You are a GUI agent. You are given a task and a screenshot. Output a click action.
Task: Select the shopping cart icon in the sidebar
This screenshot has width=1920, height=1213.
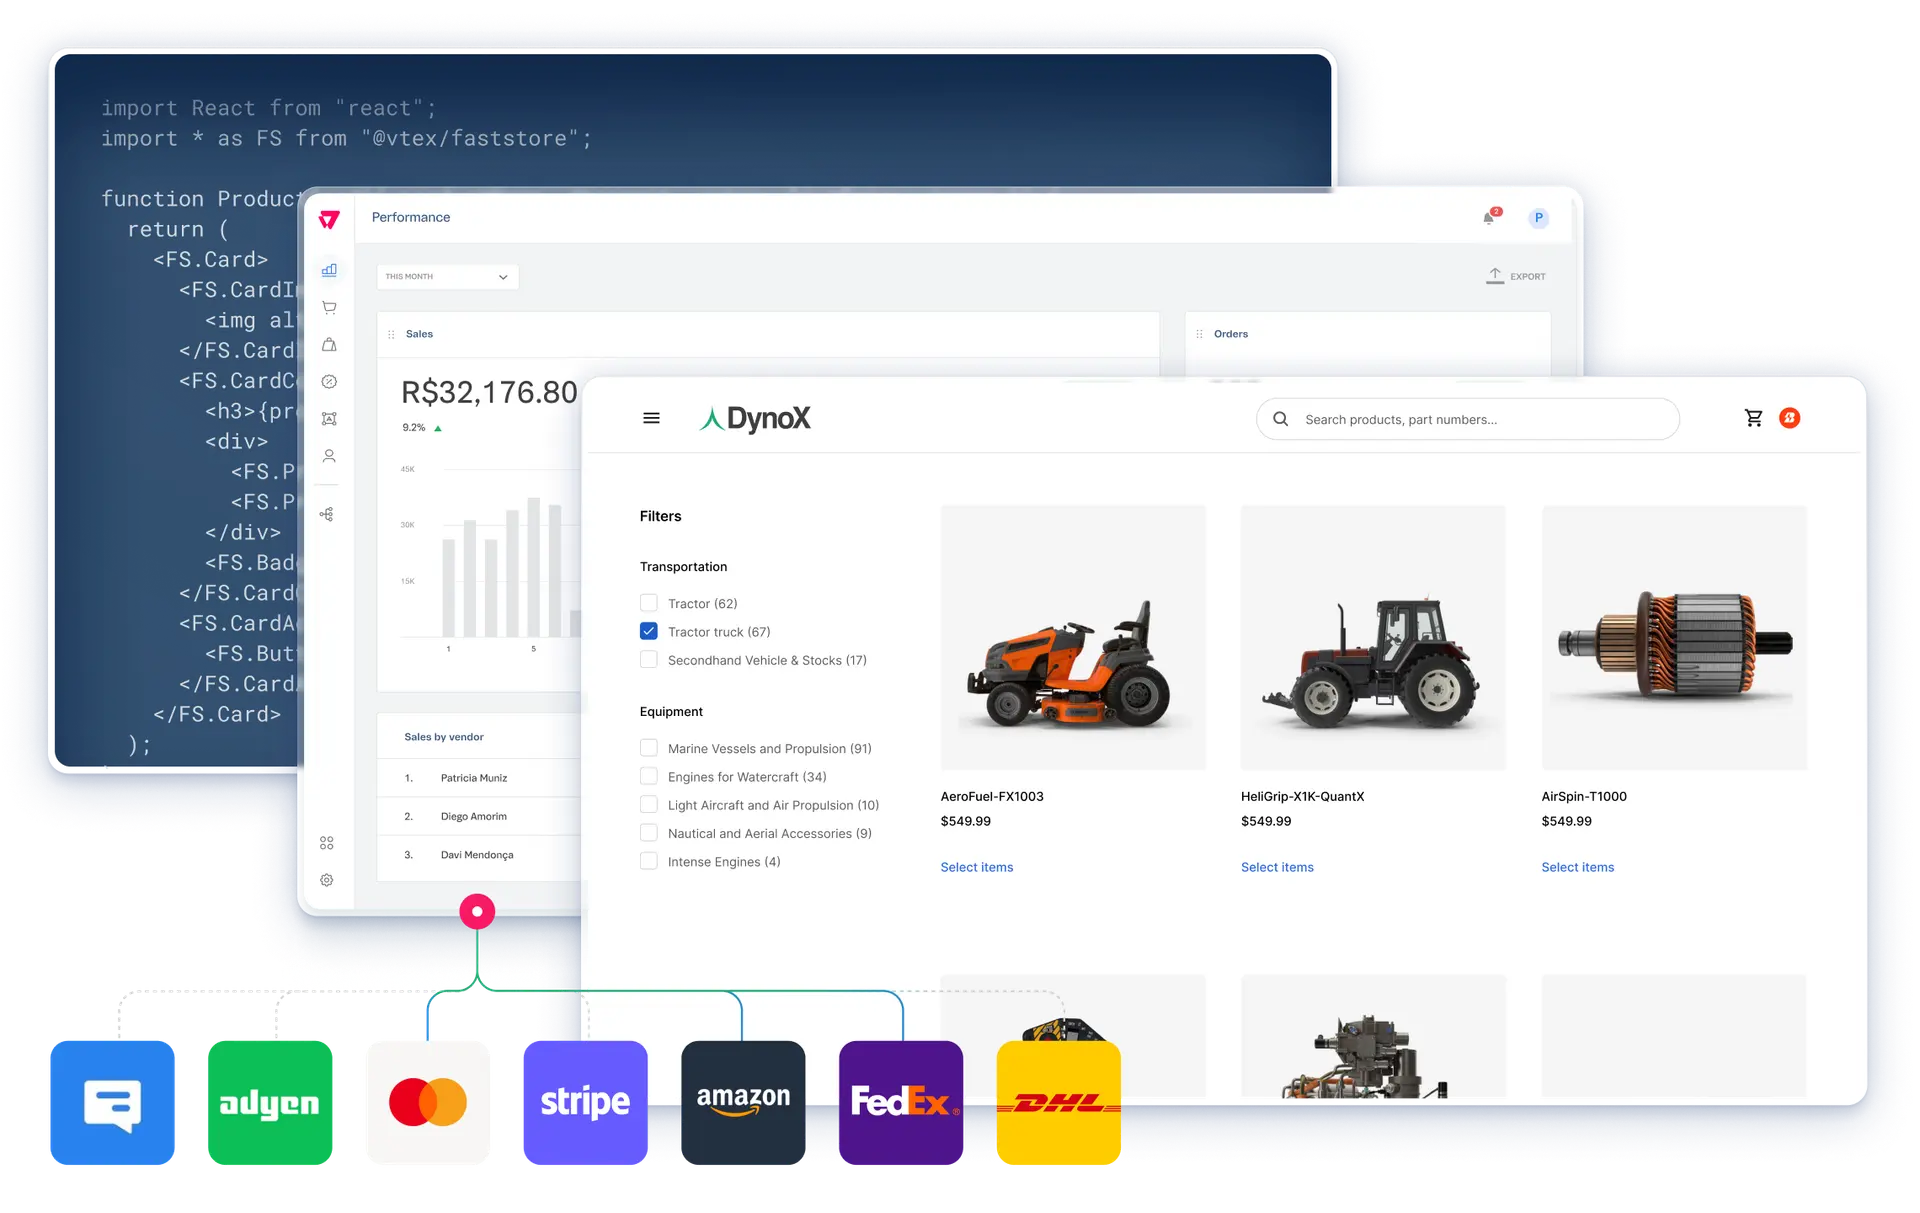[327, 307]
